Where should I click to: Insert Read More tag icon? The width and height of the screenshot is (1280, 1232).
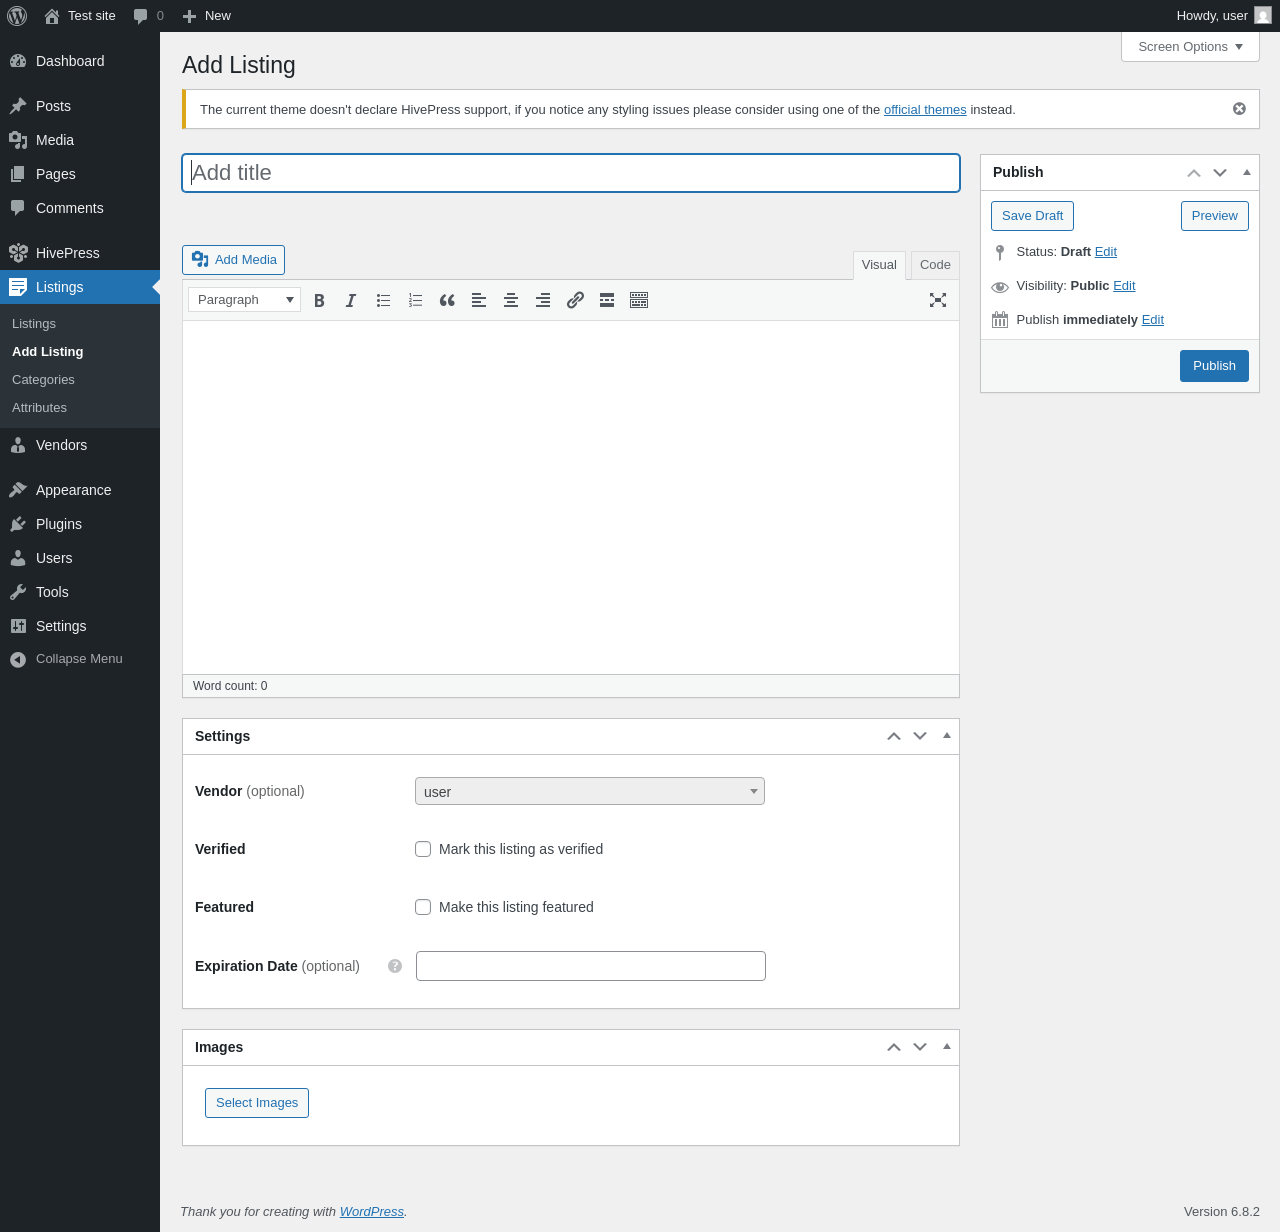click(x=607, y=300)
